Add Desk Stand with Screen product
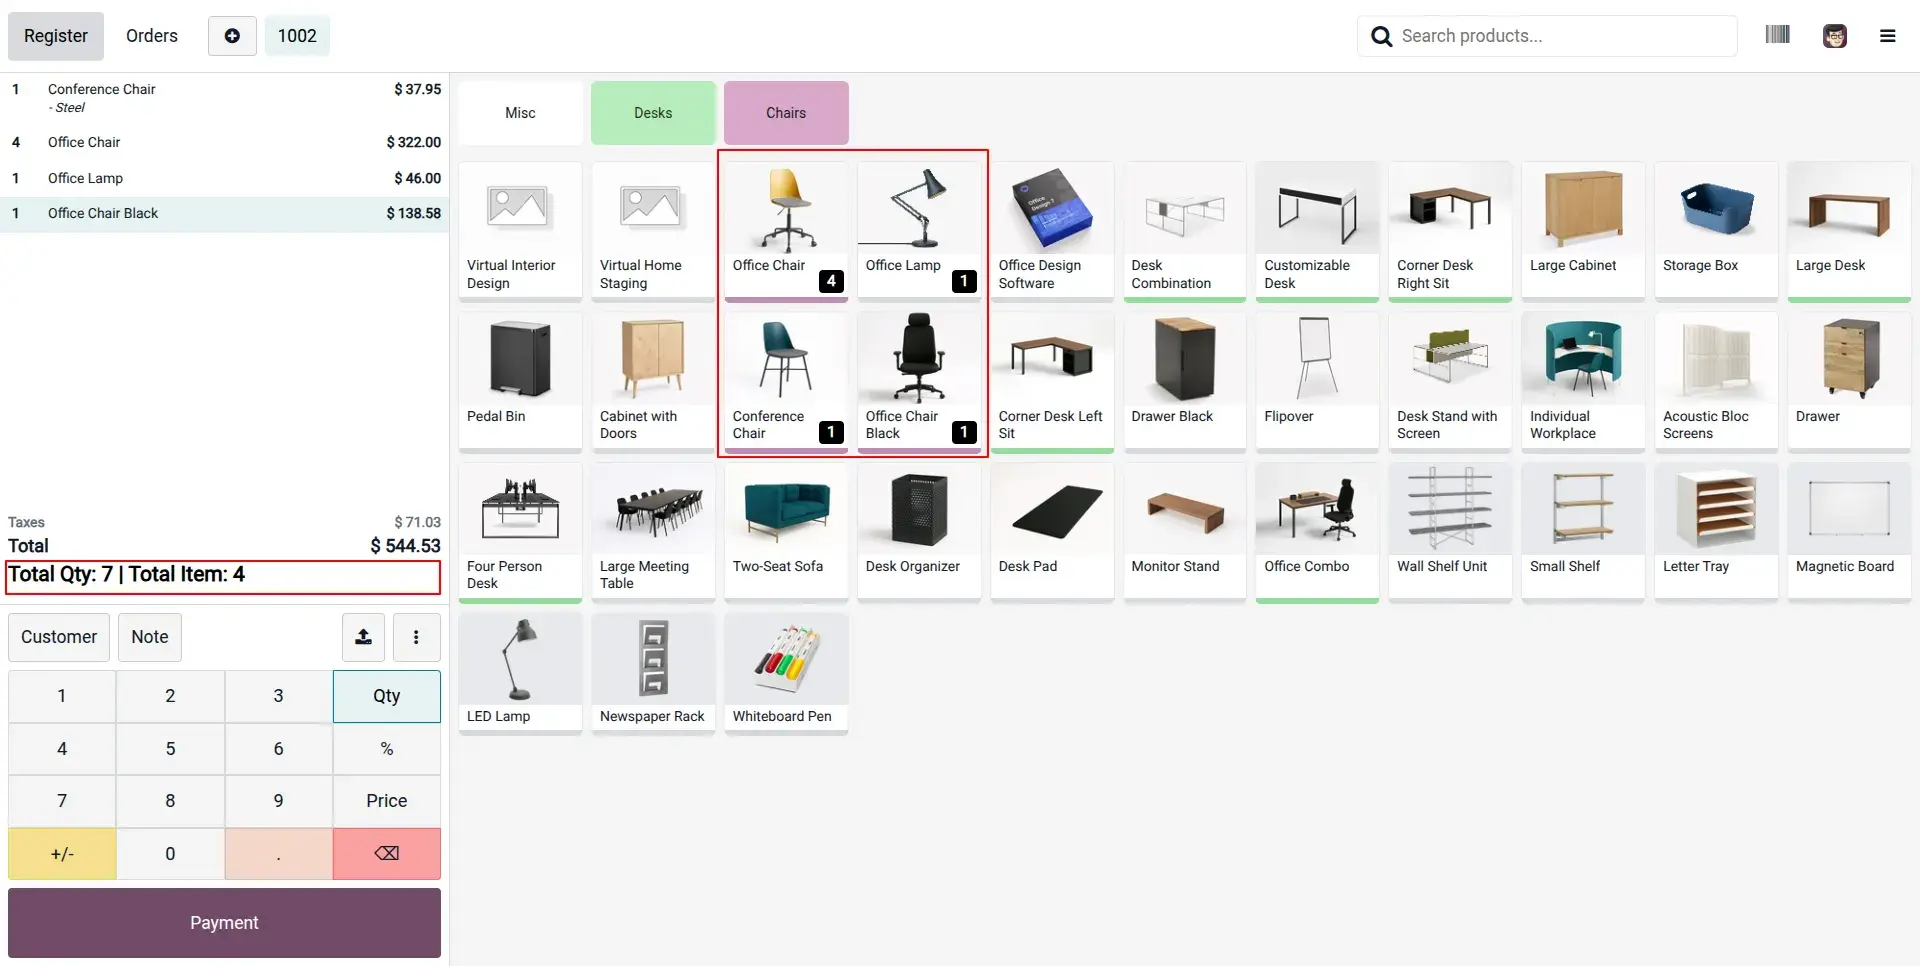The image size is (1920, 966). [1450, 382]
